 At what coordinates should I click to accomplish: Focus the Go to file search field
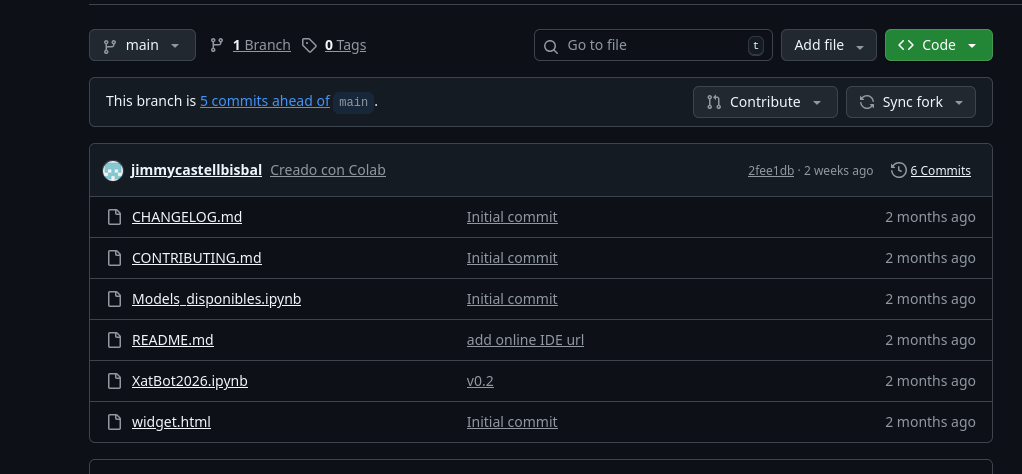[653, 45]
